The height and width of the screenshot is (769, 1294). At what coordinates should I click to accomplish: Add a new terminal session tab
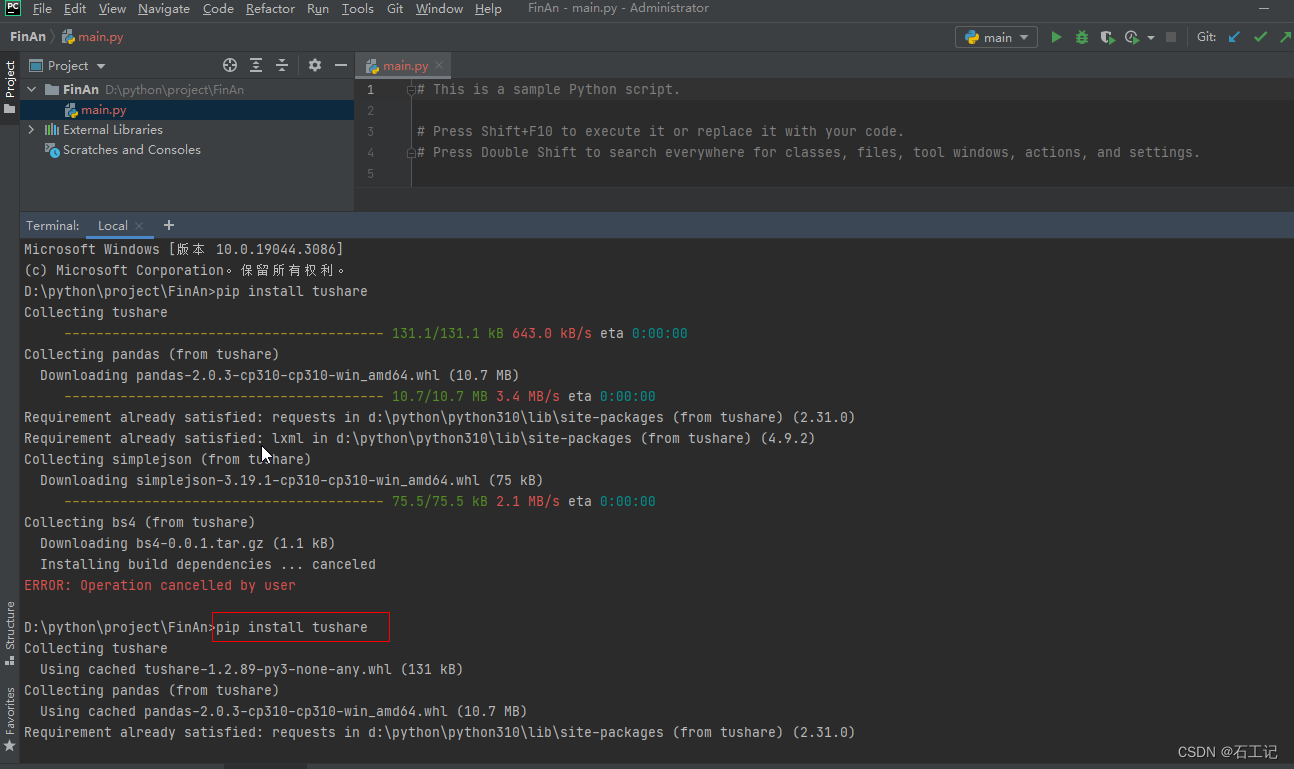pyautogui.click(x=169, y=225)
